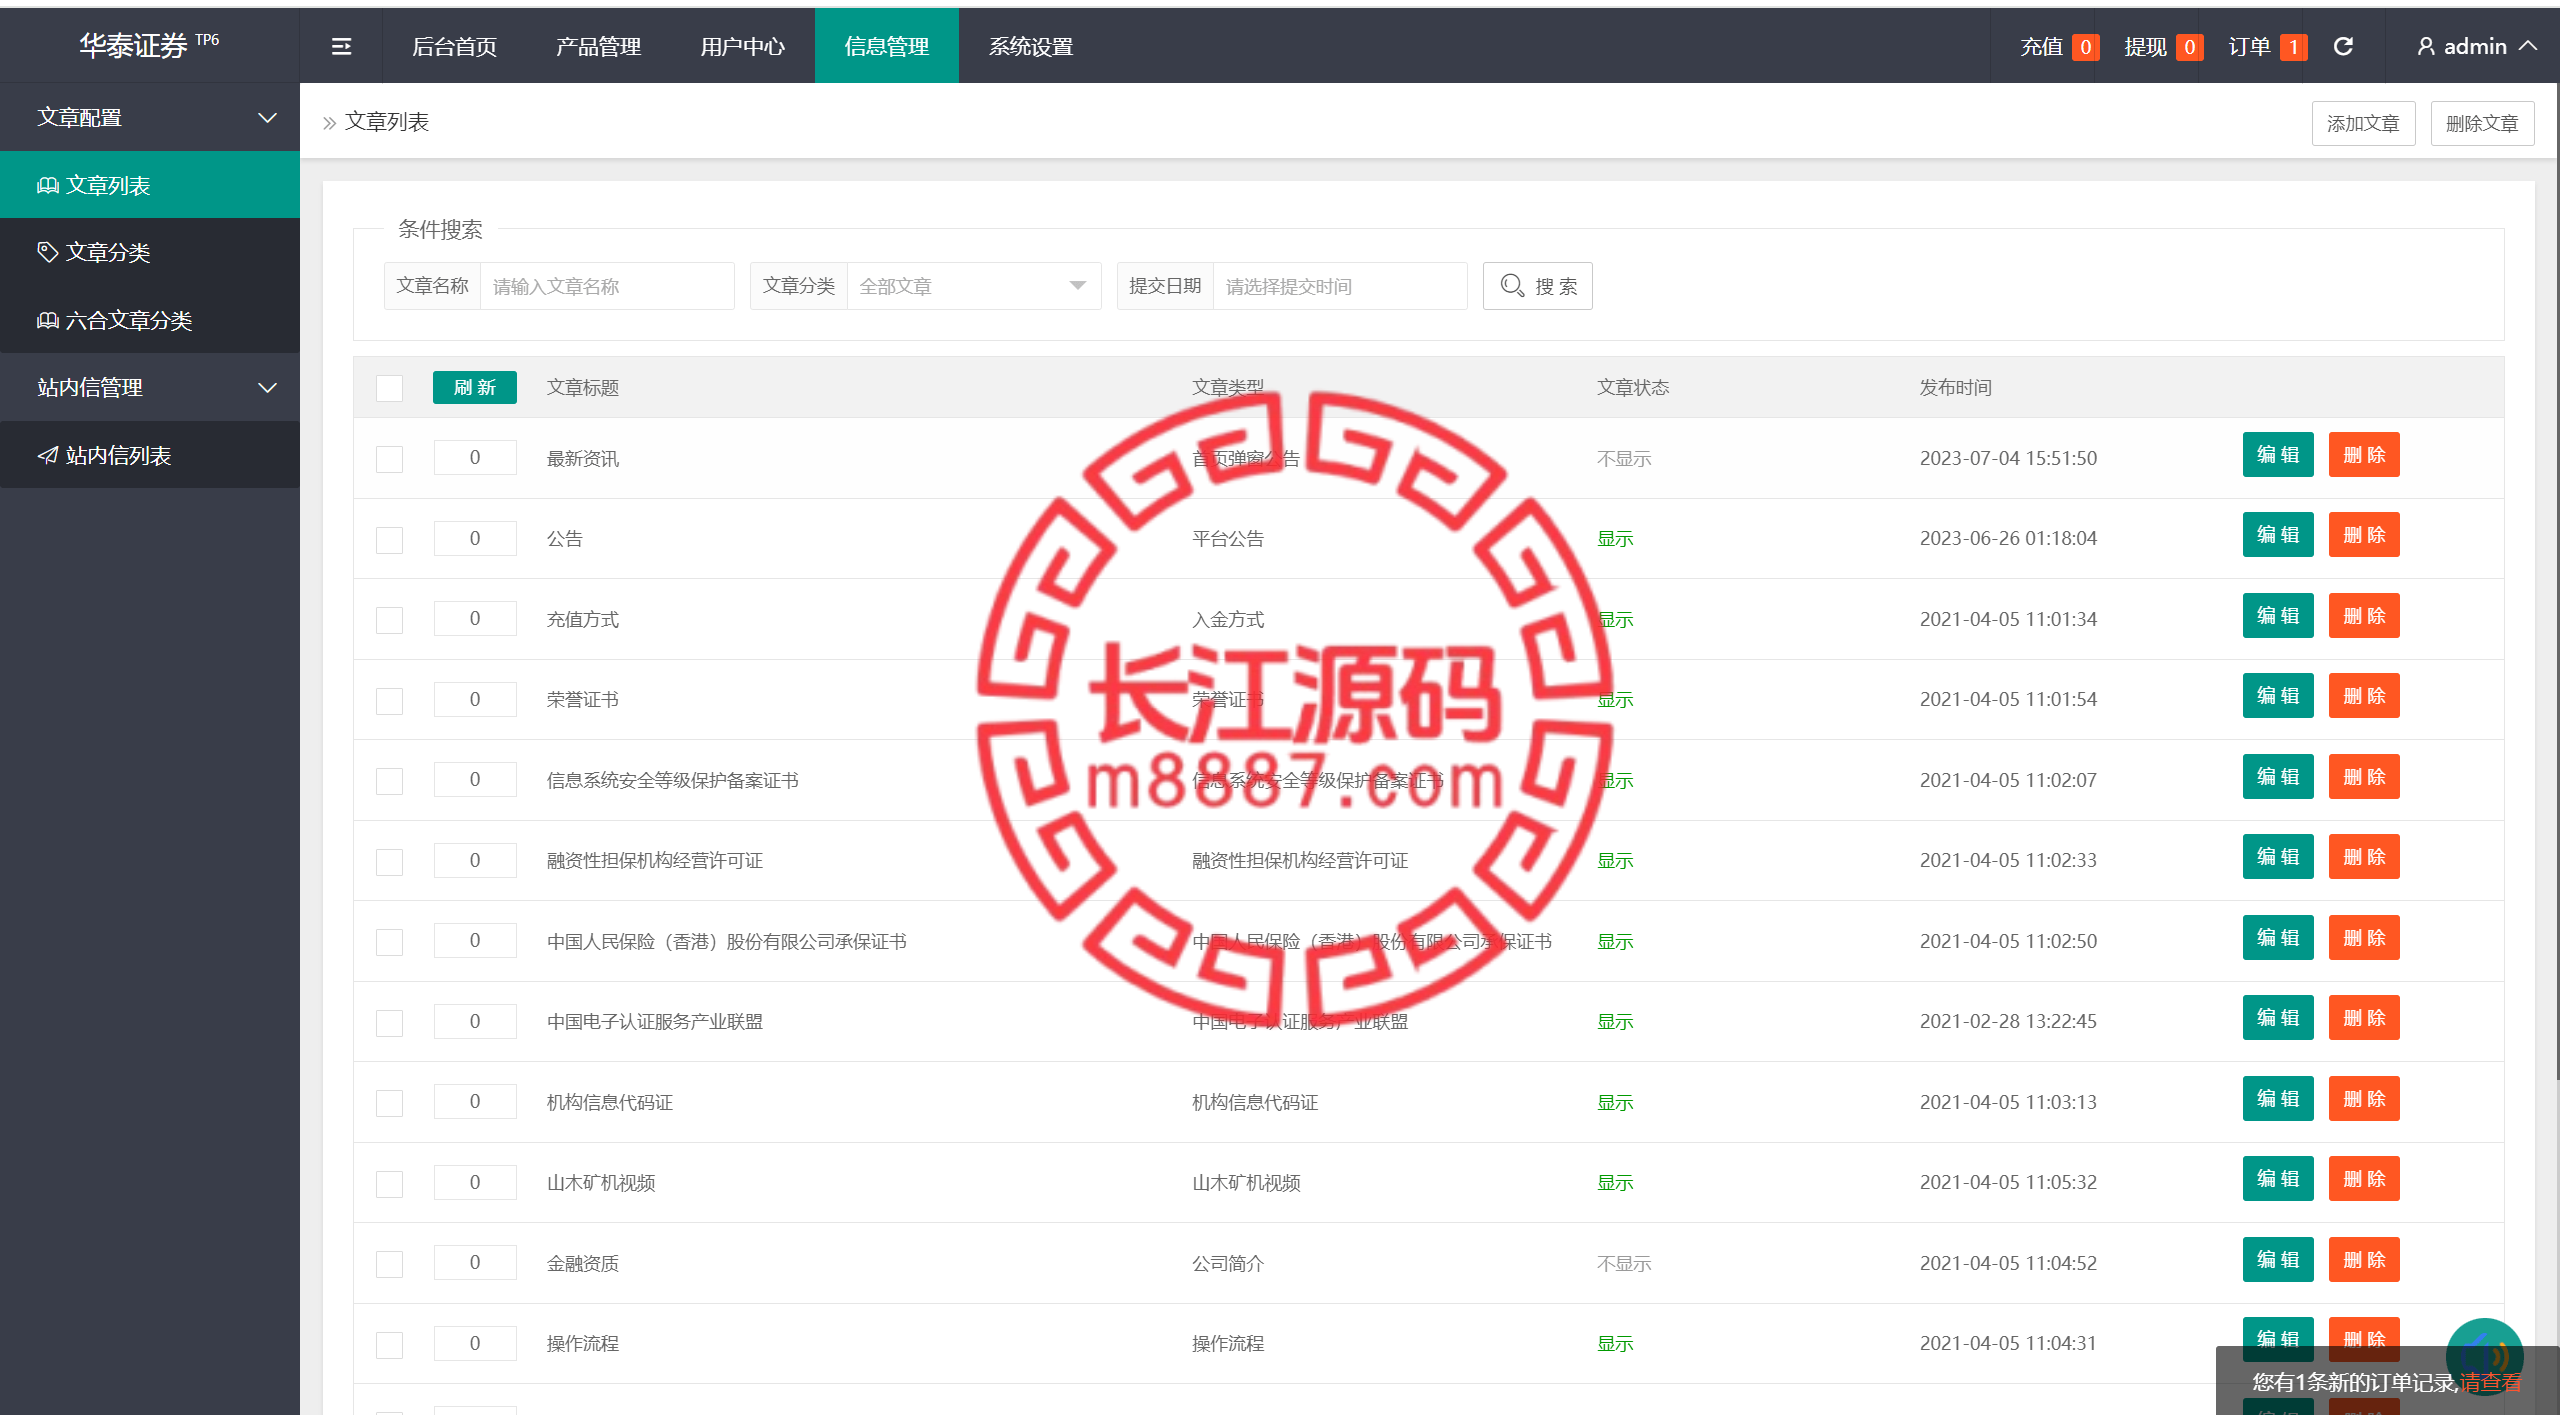Click the 充值 notification label
The width and height of the screenshot is (2560, 1415).
click(x=2041, y=47)
